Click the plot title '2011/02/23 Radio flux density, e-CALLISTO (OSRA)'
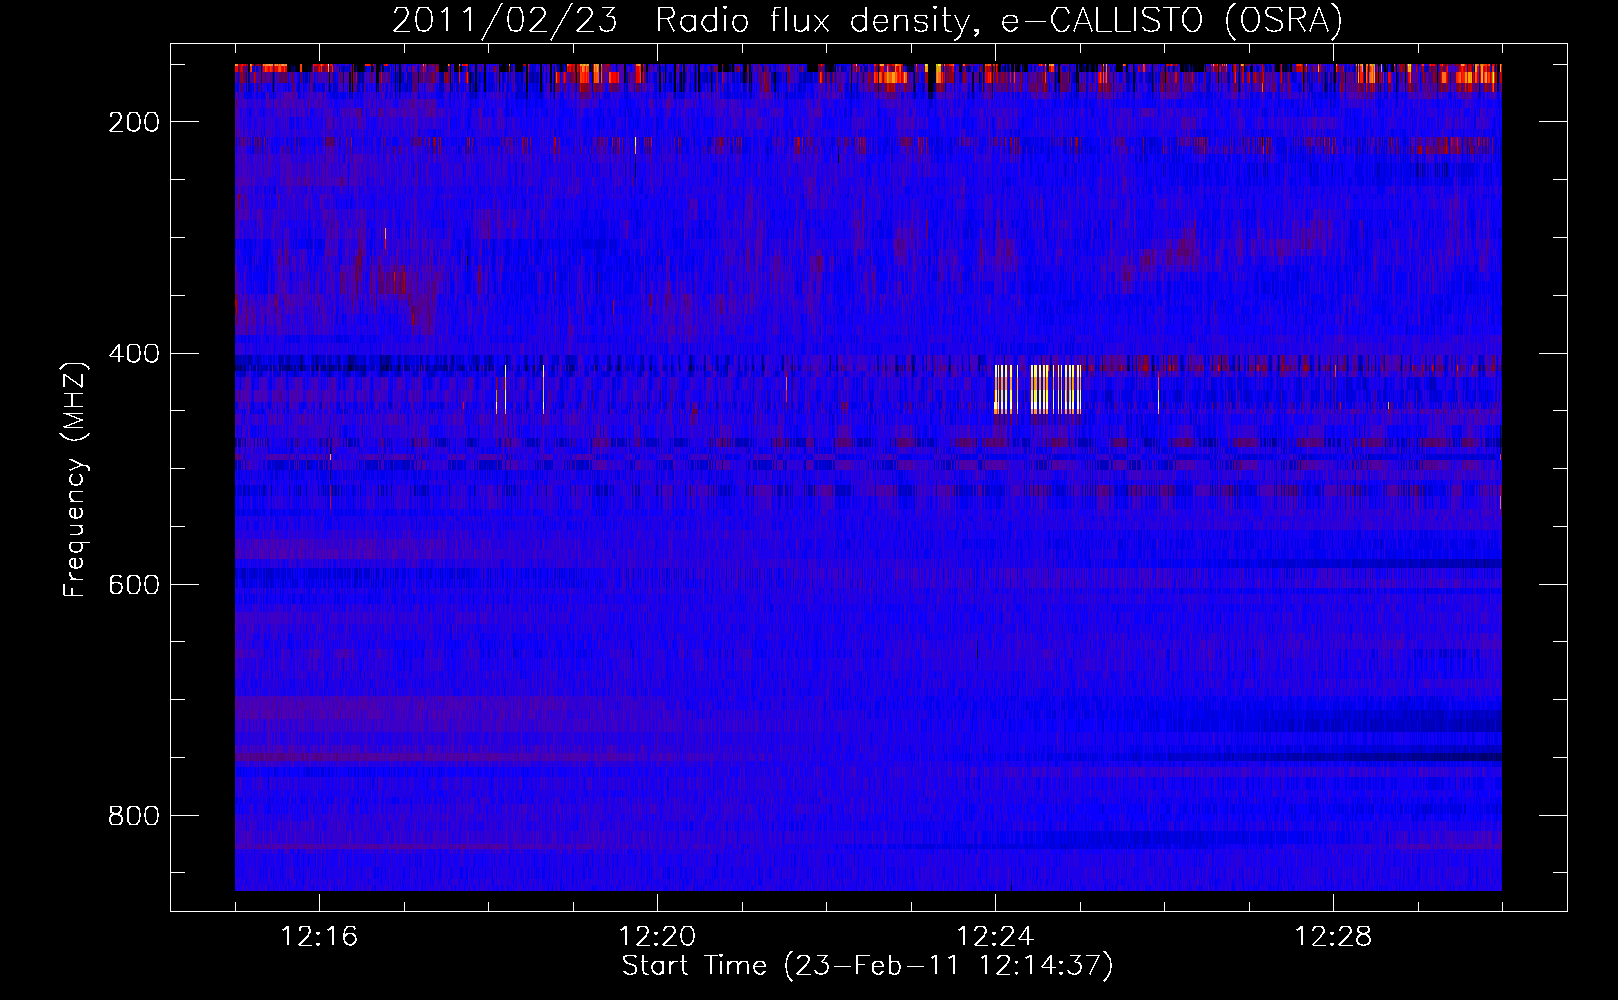The height and width of the screenshot is (1000, 1618). [867, 20]
